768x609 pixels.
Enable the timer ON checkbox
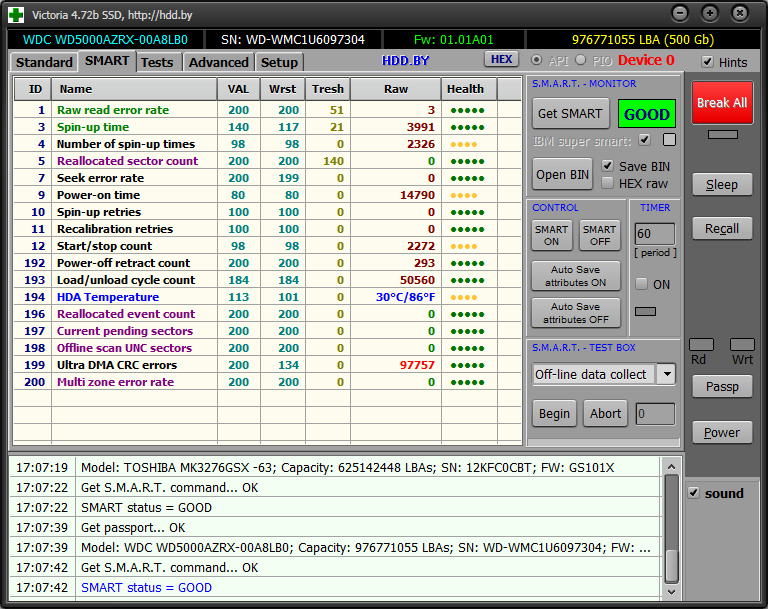[641, 284]
